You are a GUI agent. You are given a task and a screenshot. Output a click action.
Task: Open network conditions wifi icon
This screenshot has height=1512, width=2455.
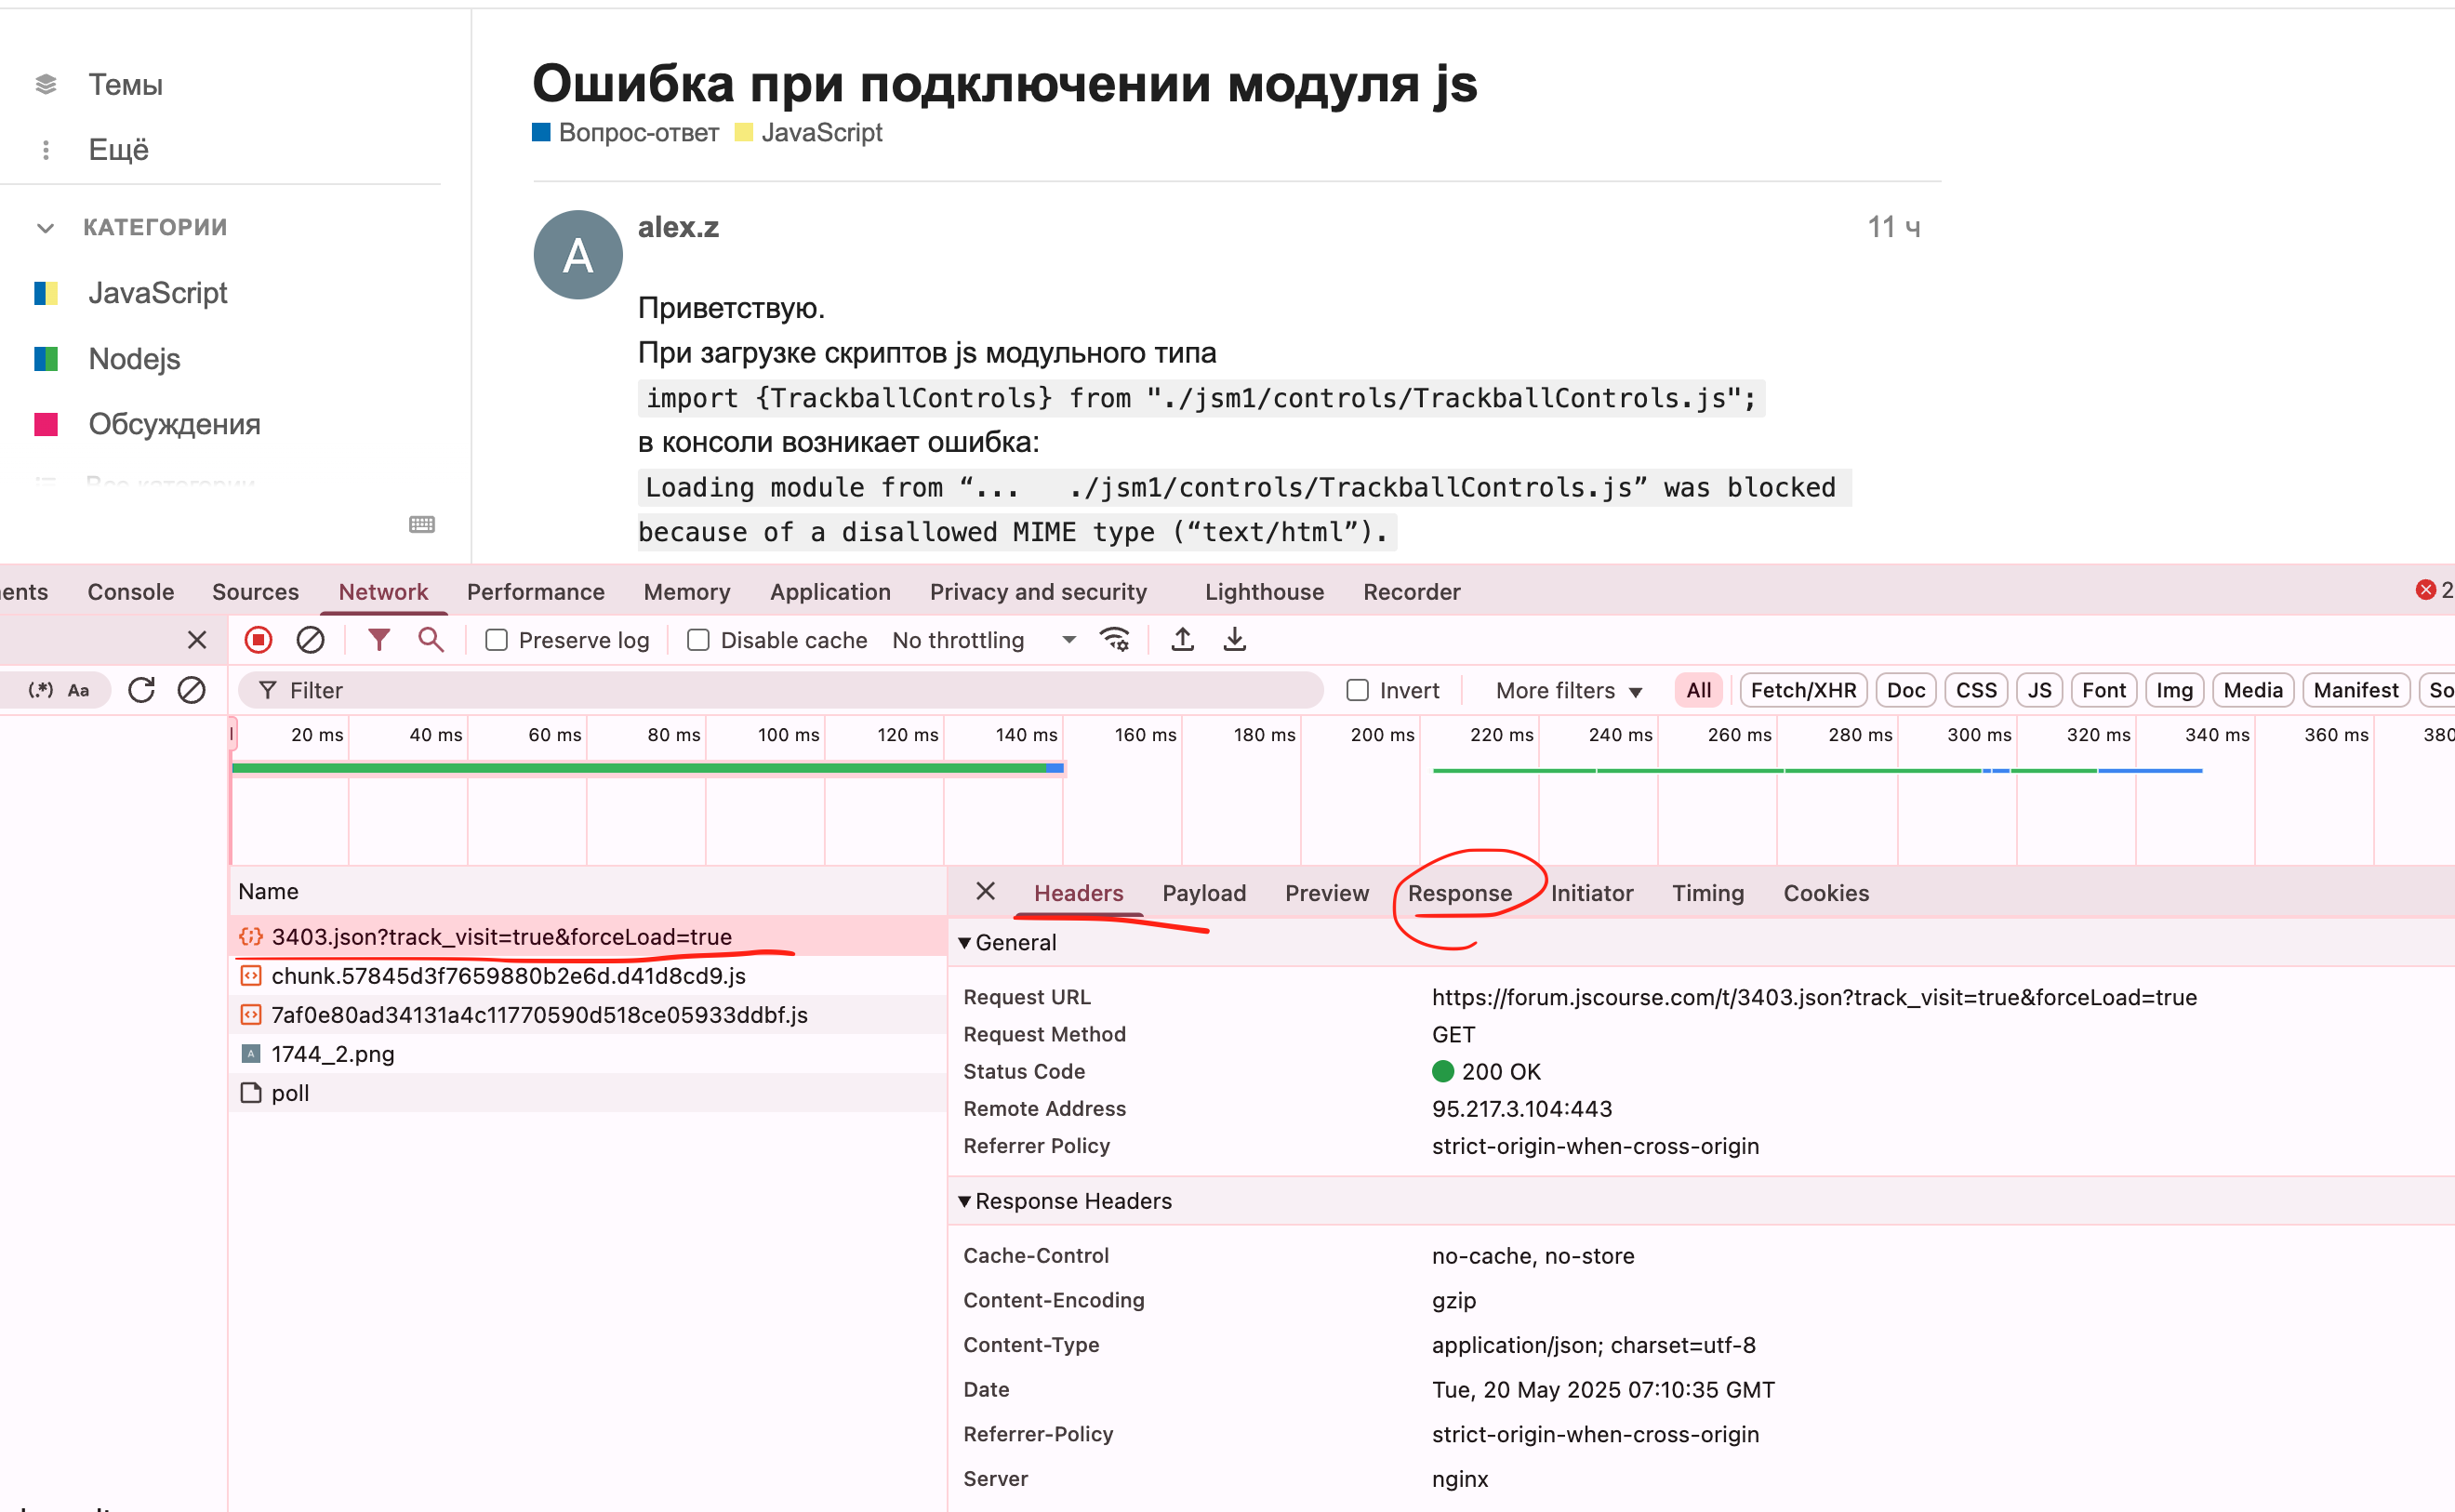[1115, 640]
